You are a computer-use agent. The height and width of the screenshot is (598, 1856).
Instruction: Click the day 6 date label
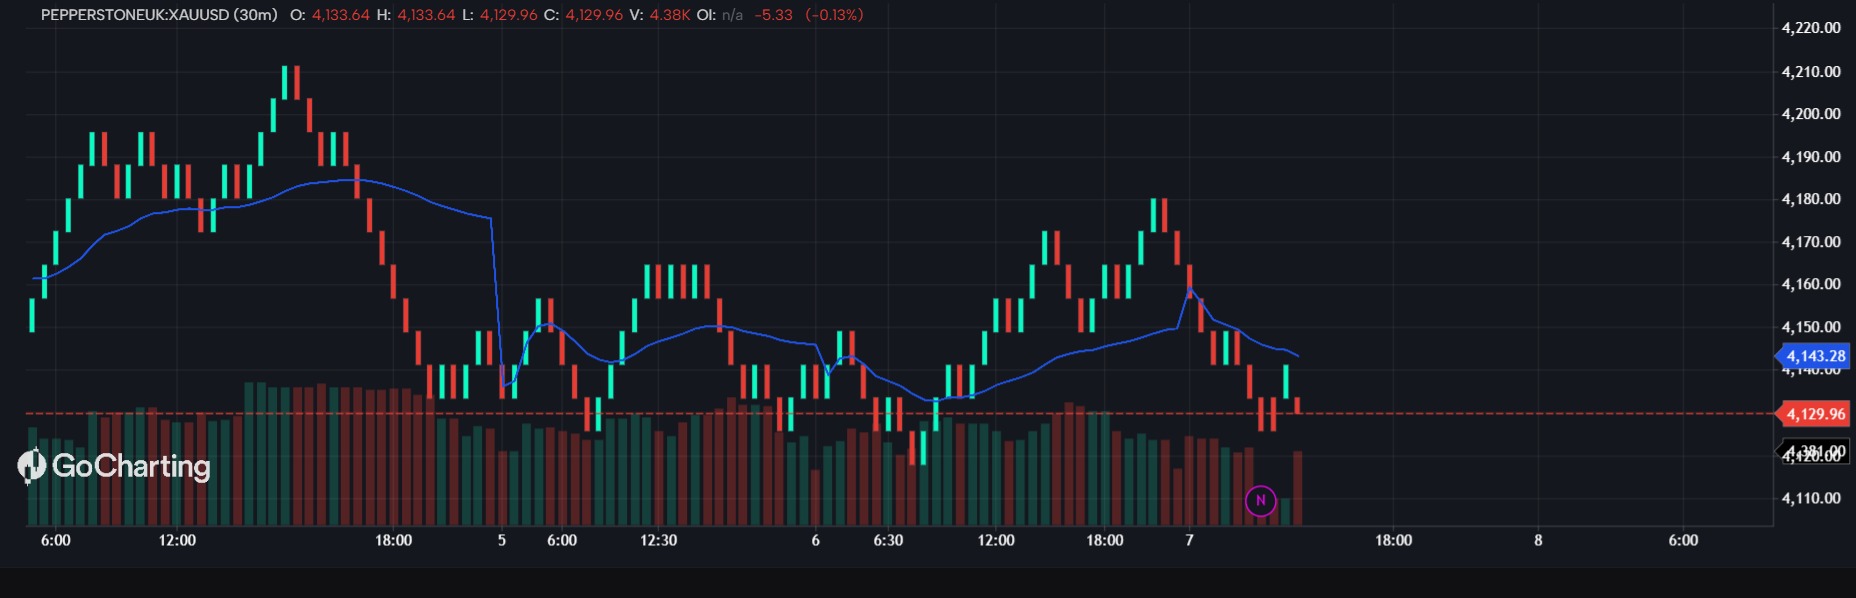[816, 540]
